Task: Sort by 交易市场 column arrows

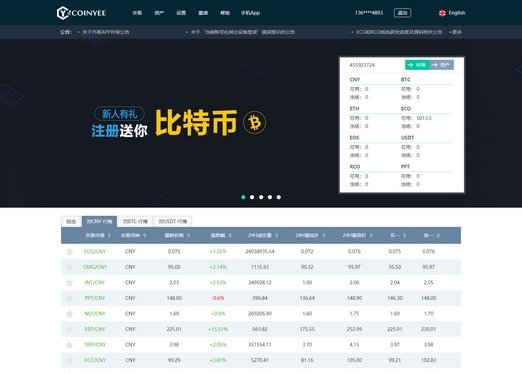Action: [109, 236]
